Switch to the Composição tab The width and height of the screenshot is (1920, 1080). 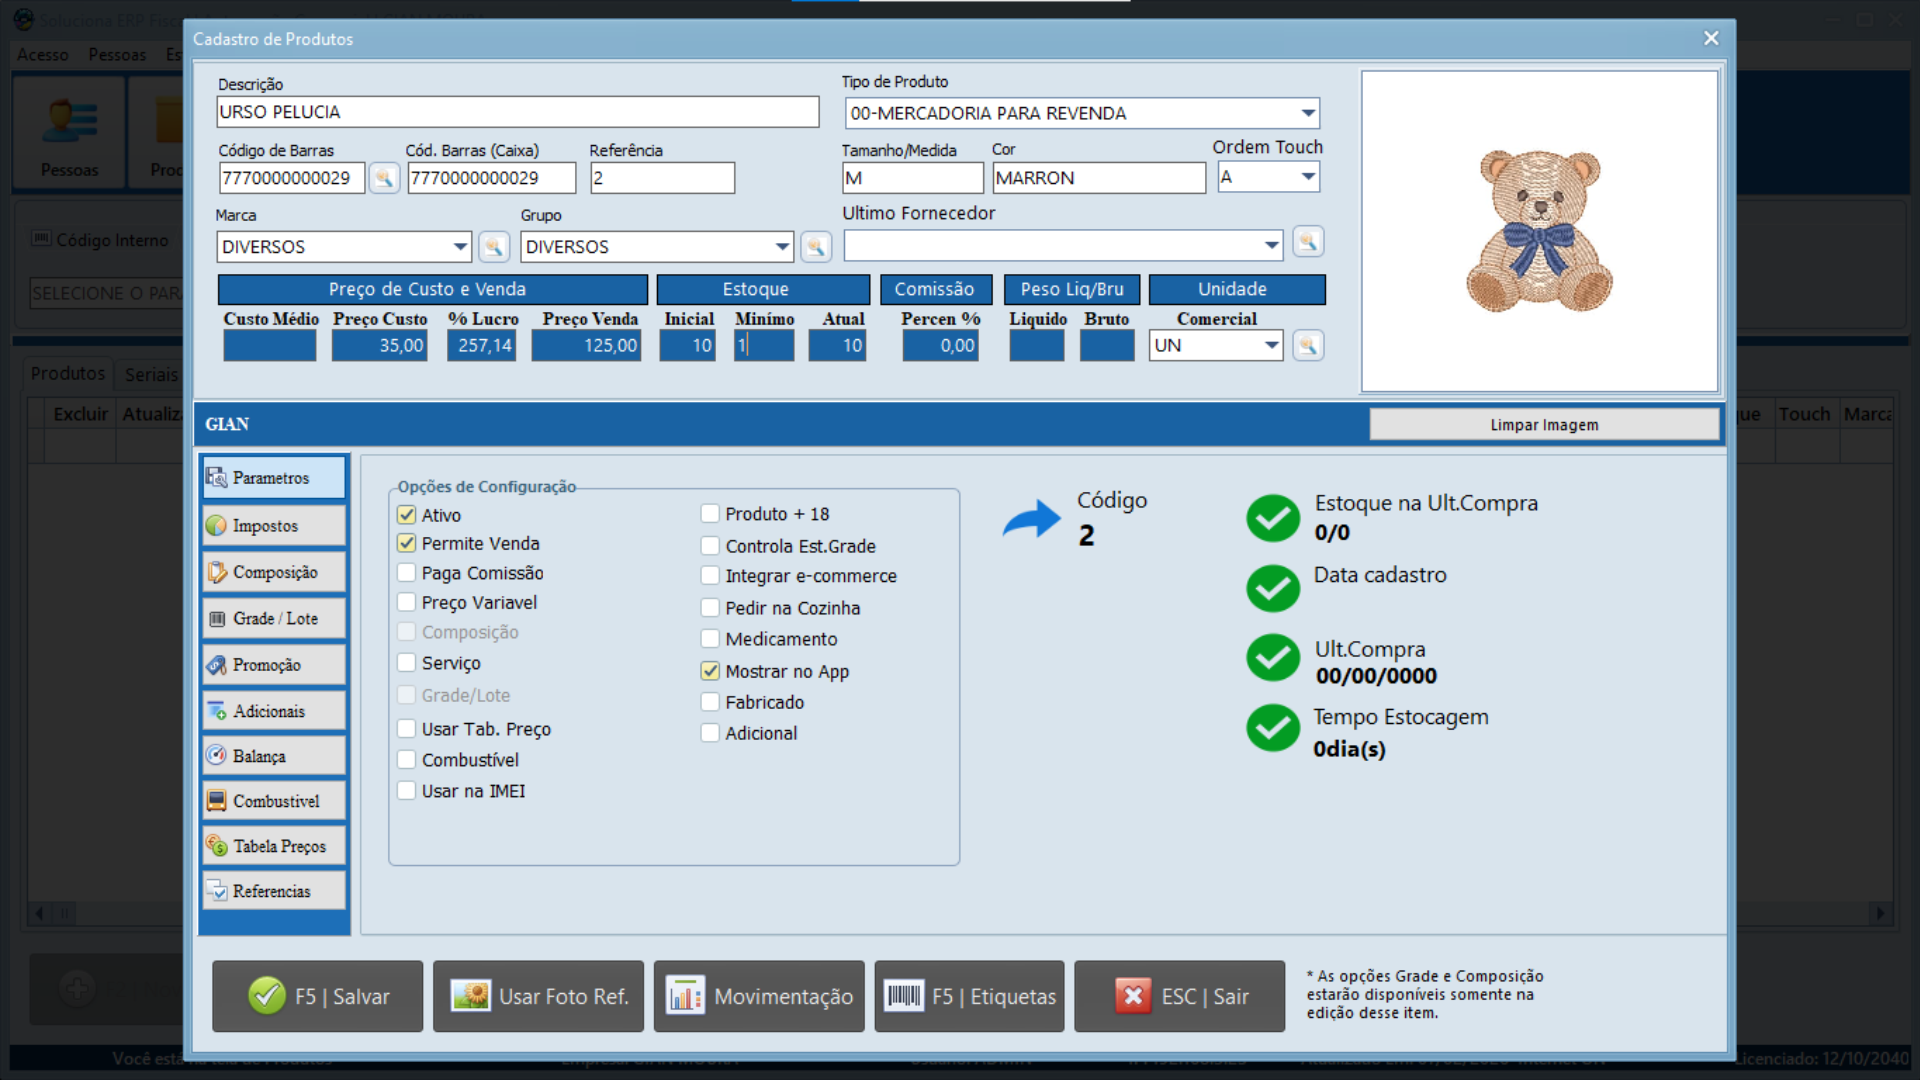point(274,572)
